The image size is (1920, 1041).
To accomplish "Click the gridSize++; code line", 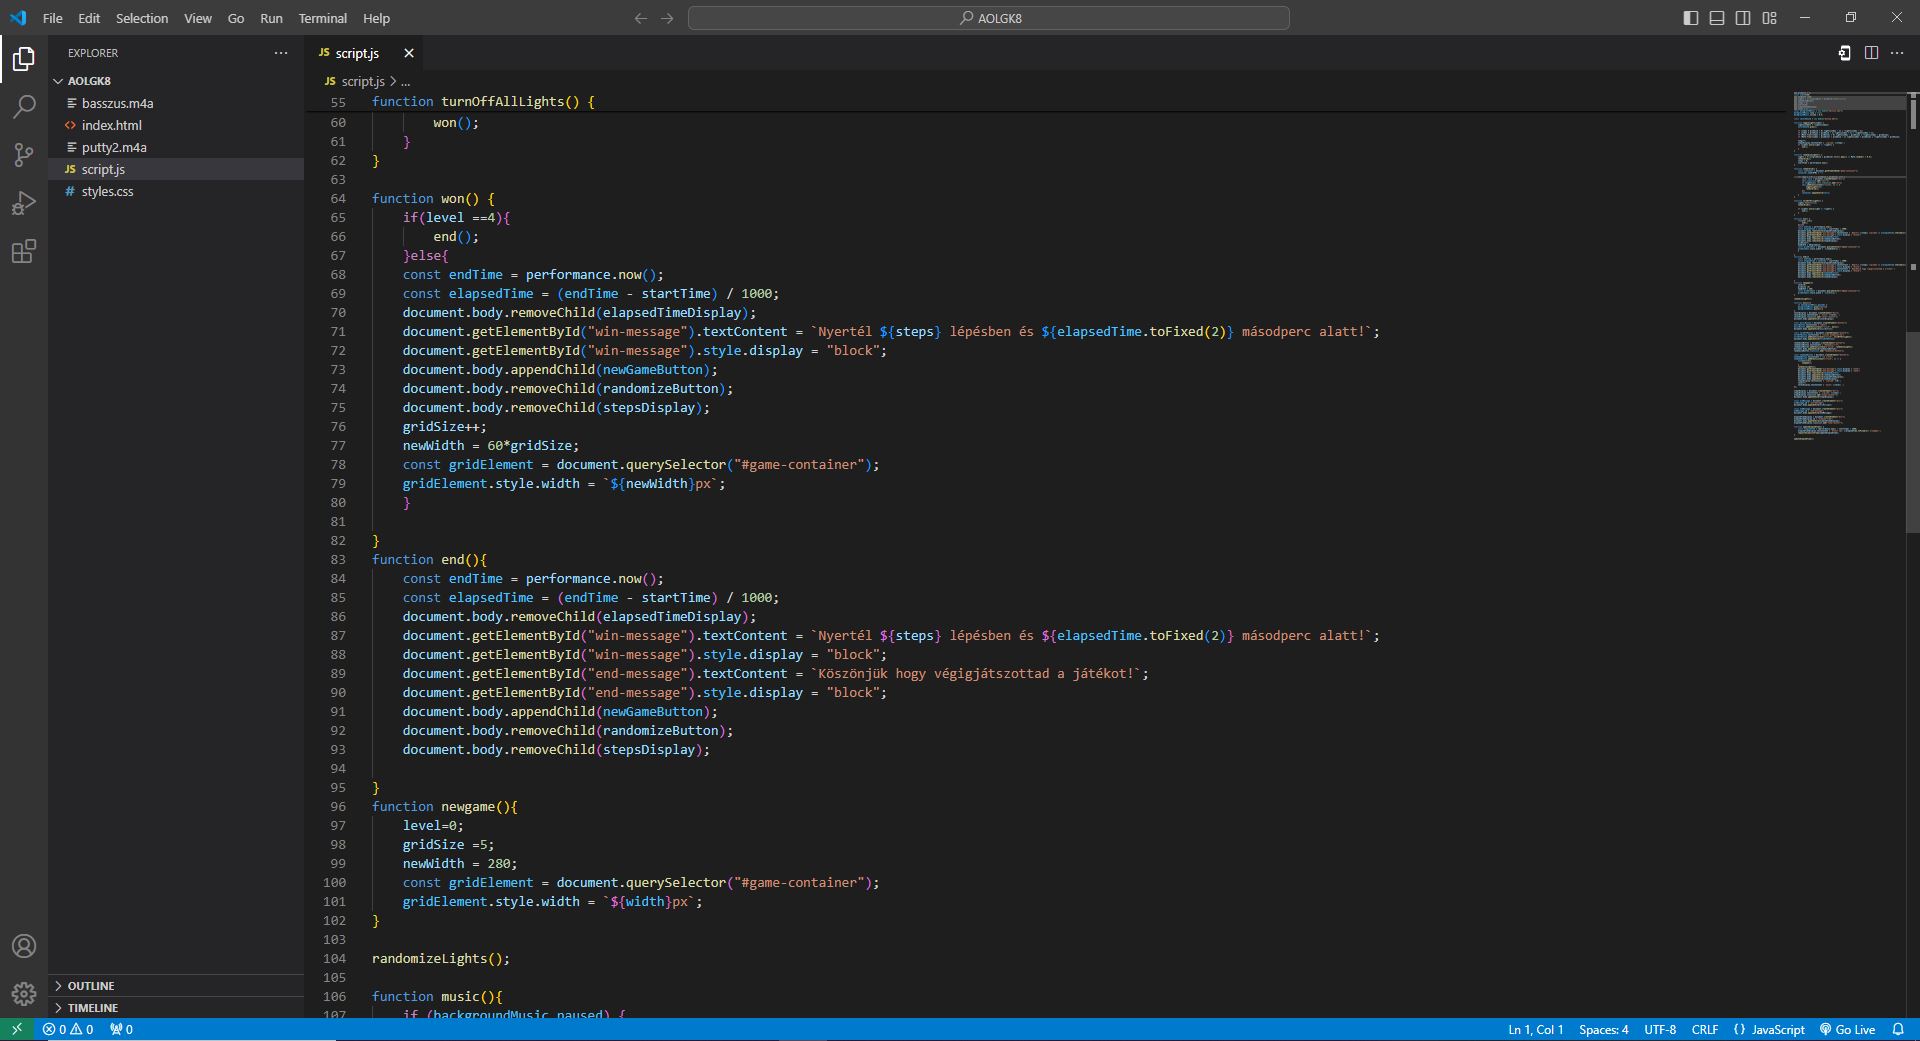I will [x=444, y=426].
